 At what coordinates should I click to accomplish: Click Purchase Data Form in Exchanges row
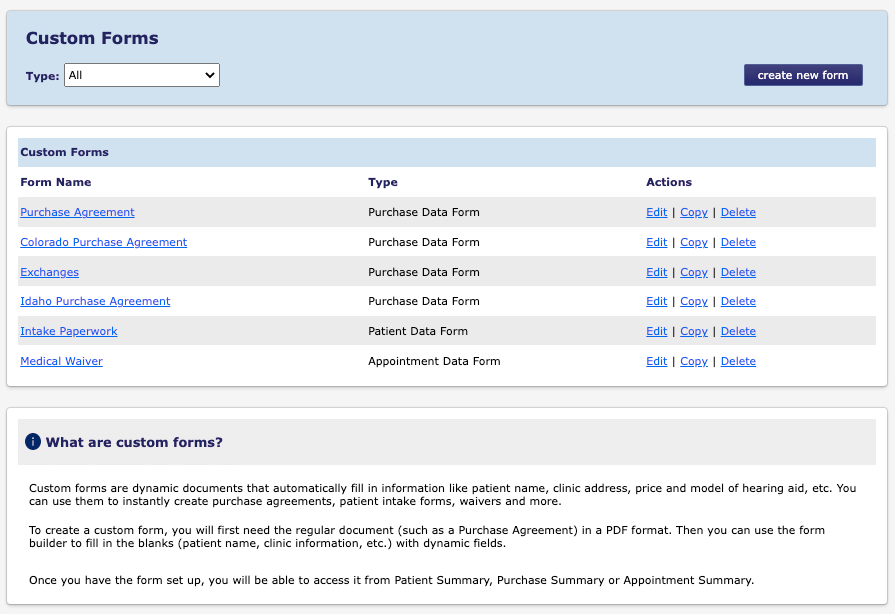pos(424,272)
